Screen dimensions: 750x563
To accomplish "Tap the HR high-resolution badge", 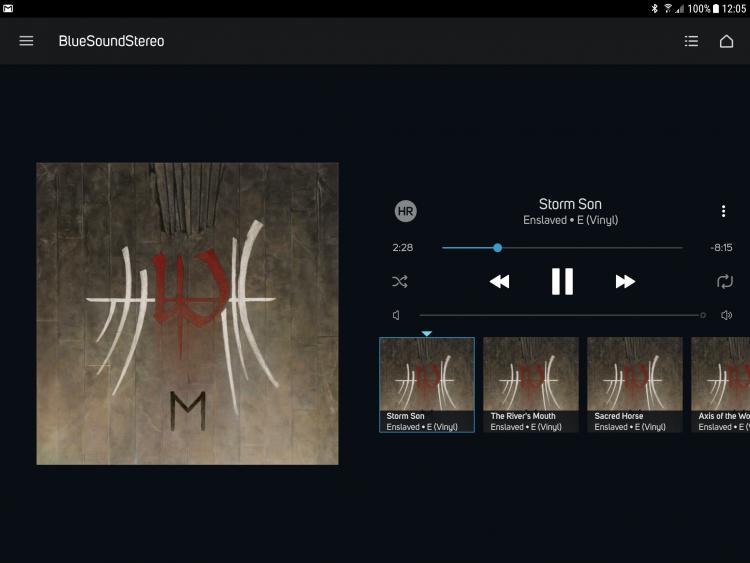I will (406, 211).
